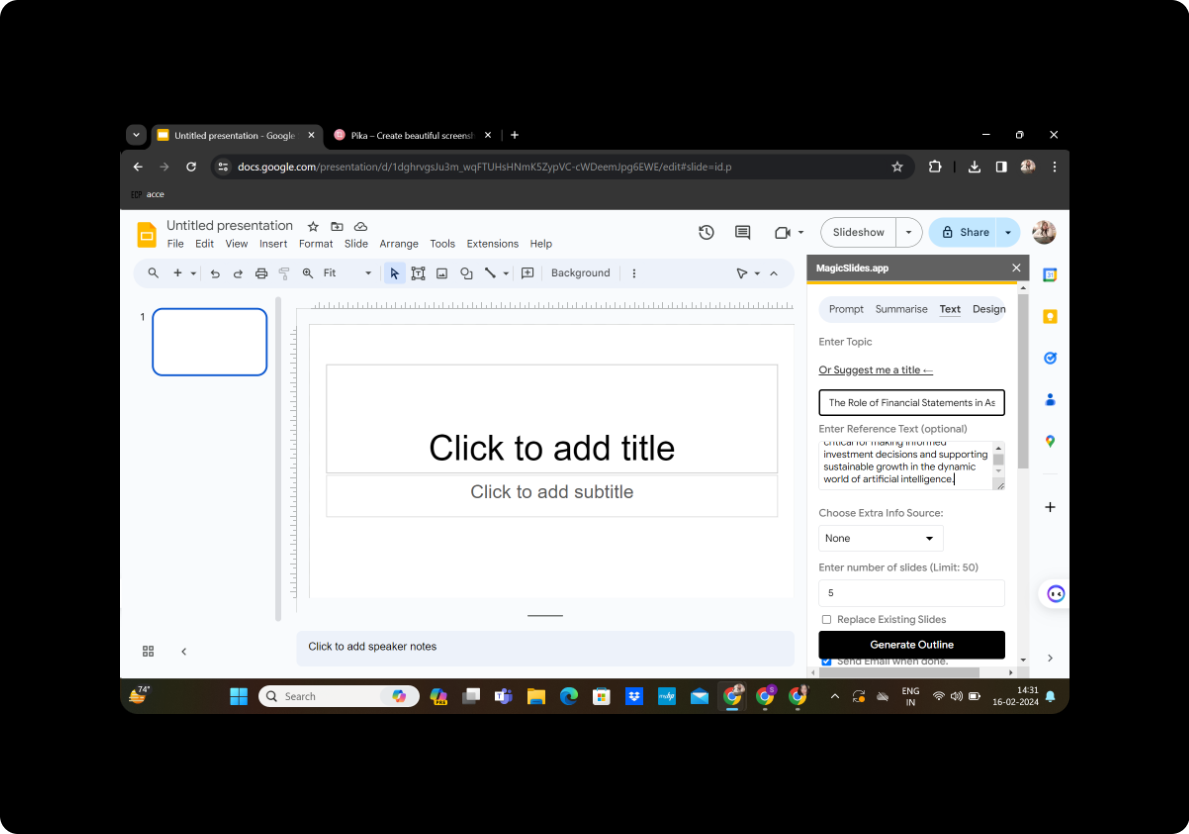
Task: Open Google Maps in side panel
Action: click(1050, 441)
